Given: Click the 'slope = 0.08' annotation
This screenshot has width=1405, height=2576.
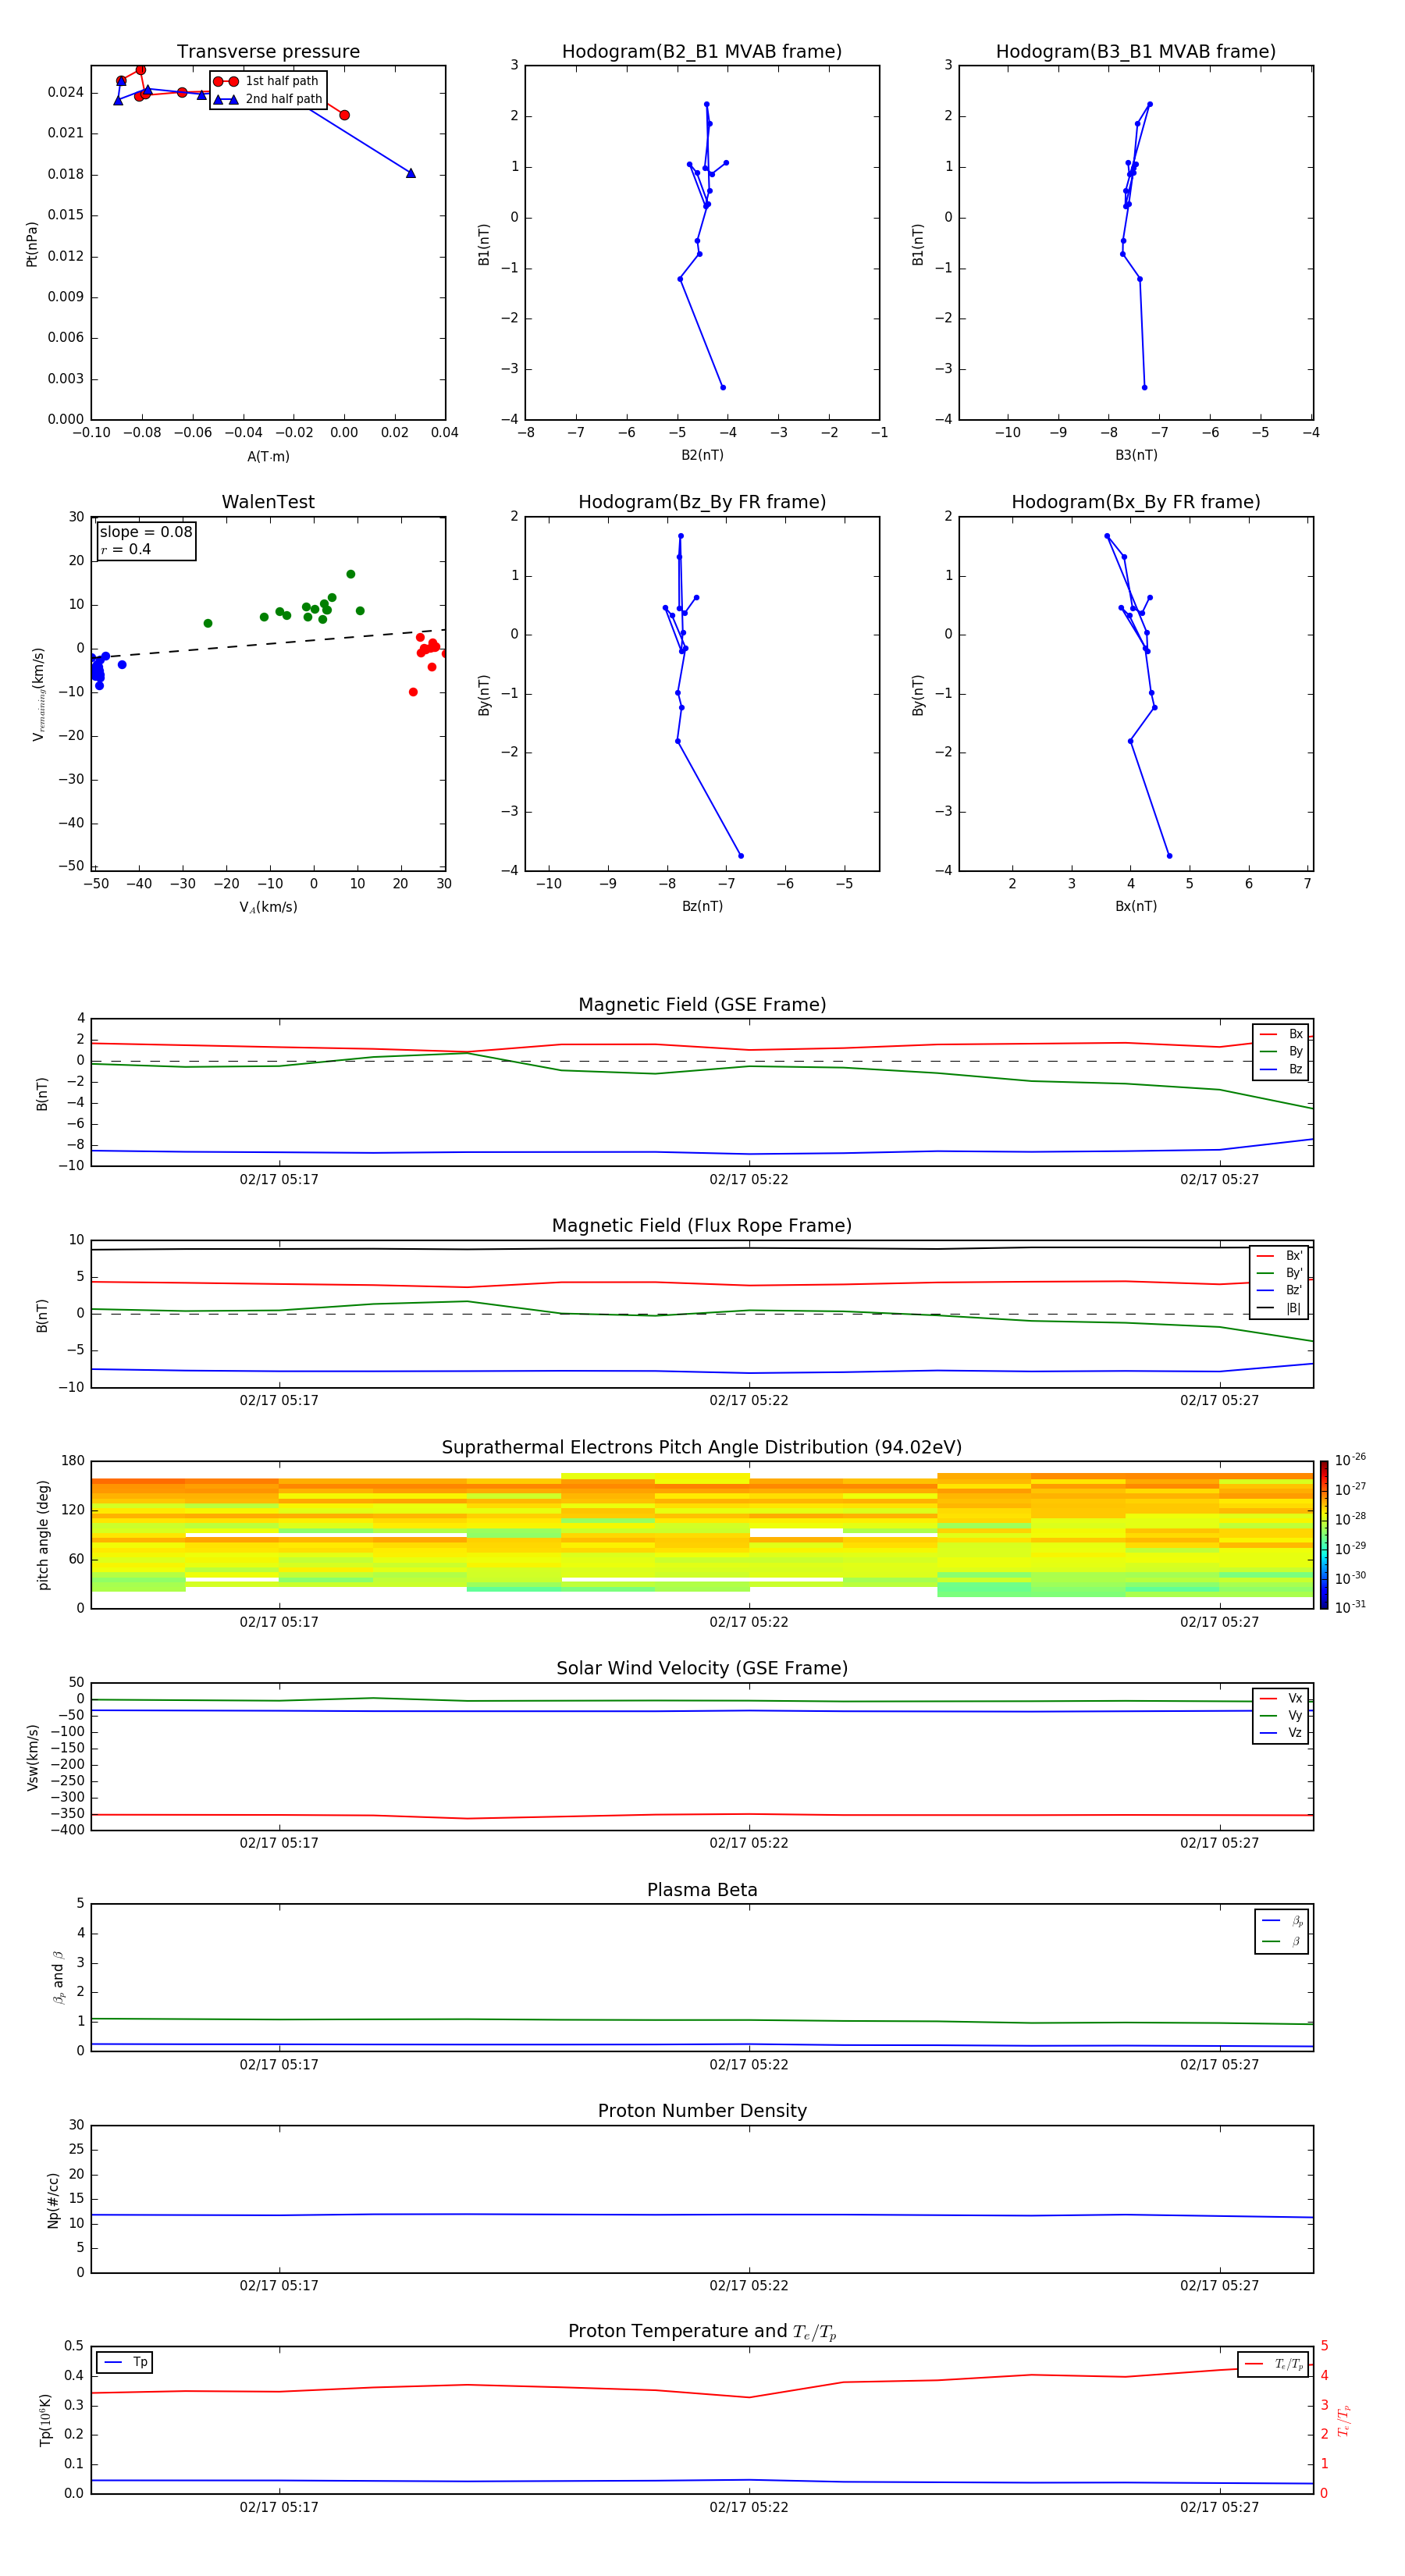Looking at the screenshot, I should click(x=146, y=532).
